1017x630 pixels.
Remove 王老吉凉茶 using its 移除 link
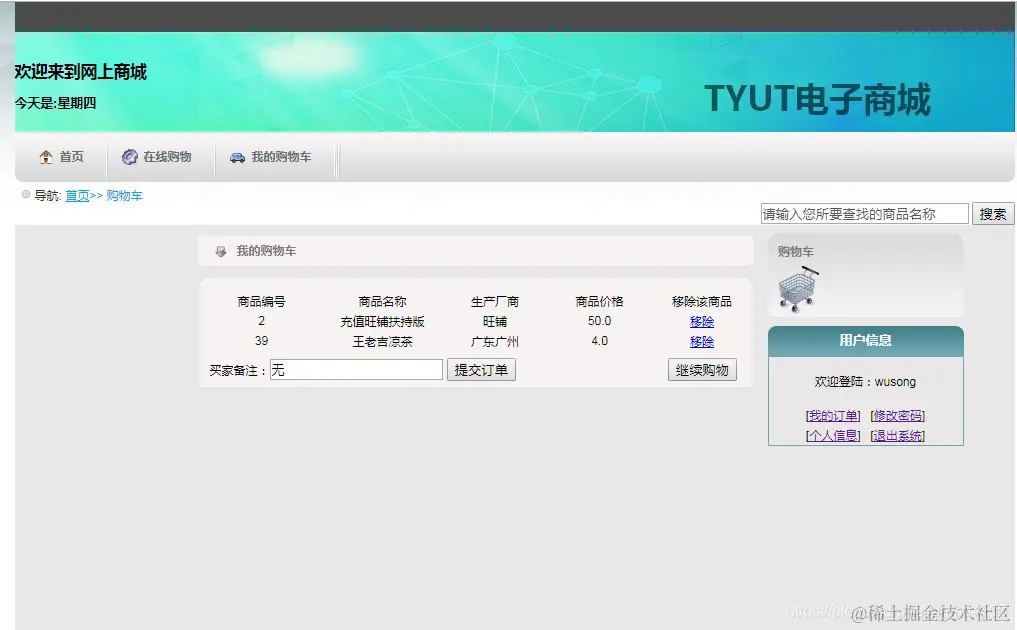[701, 342]
